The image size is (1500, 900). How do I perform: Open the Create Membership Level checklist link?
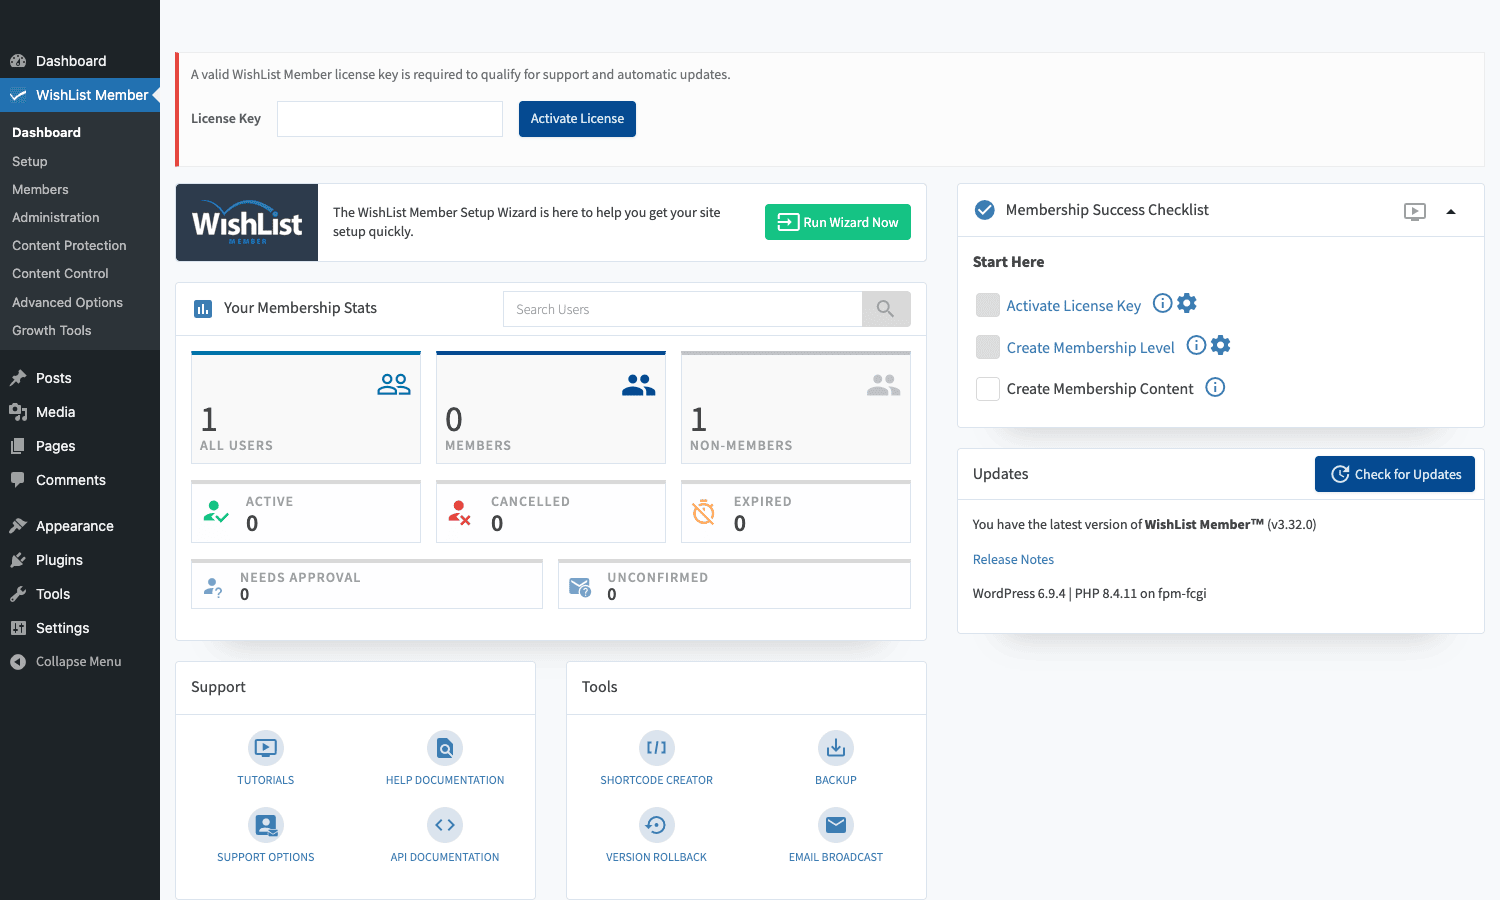point(1091,348)
